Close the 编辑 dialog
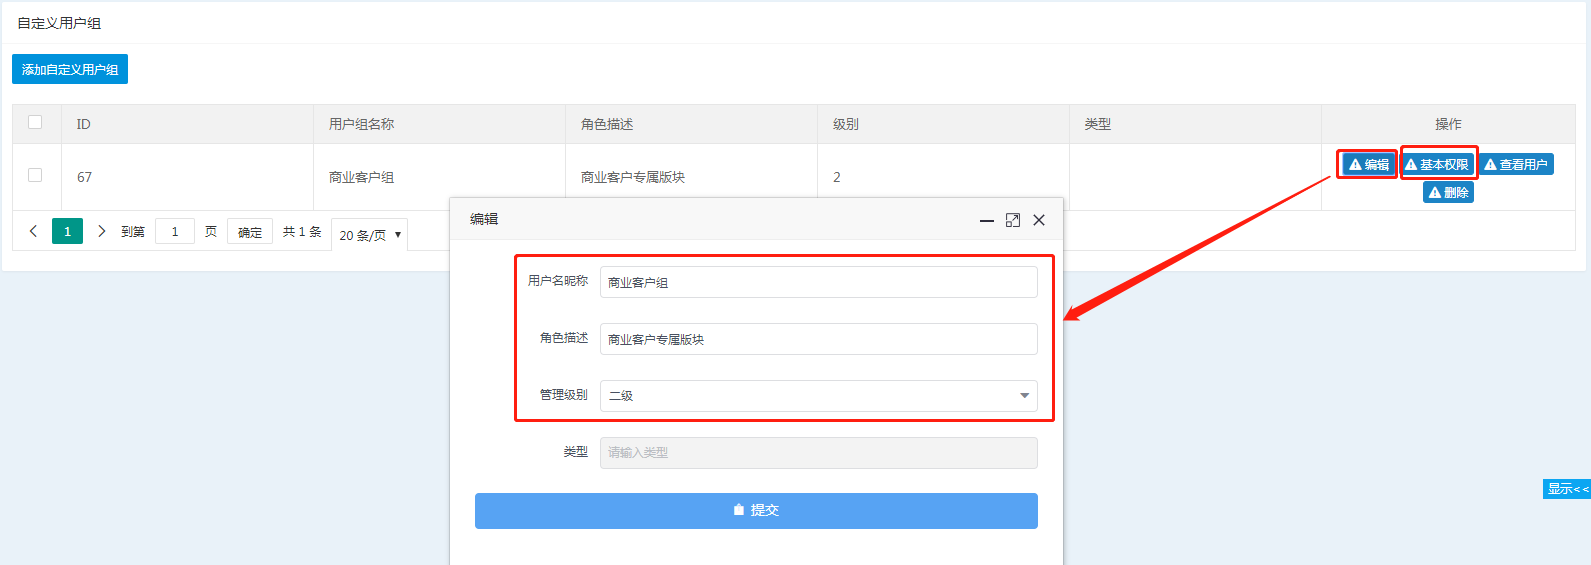Image resolution: width=1591 pixels, height=565 pixels. (x=1039, y=220)
